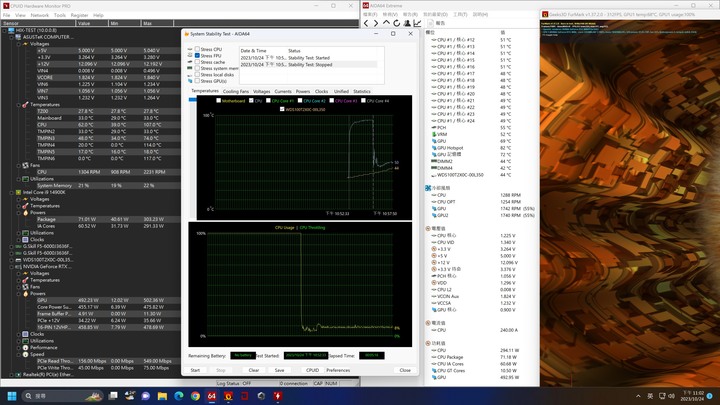The height and width of the screenshot is (405, 720).
Task: Click the flame icon in the System Stability Test title
Action: [186, 34]
